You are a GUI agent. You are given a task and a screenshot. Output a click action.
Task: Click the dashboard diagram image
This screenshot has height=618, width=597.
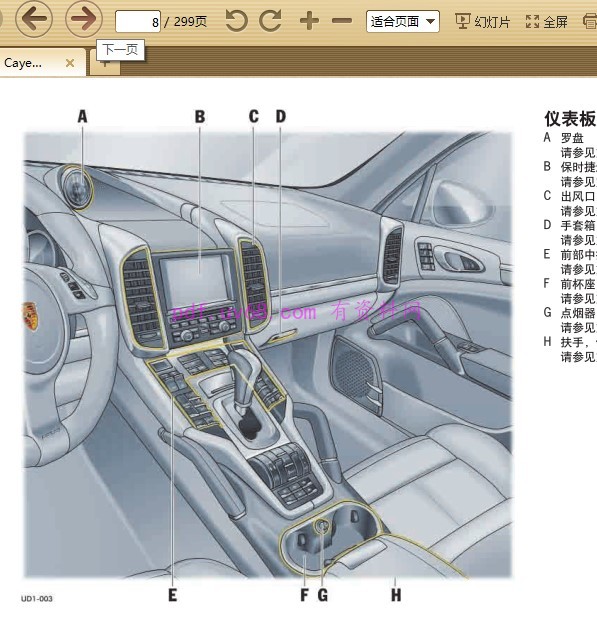pyautogui.click(x=268, y=355)
